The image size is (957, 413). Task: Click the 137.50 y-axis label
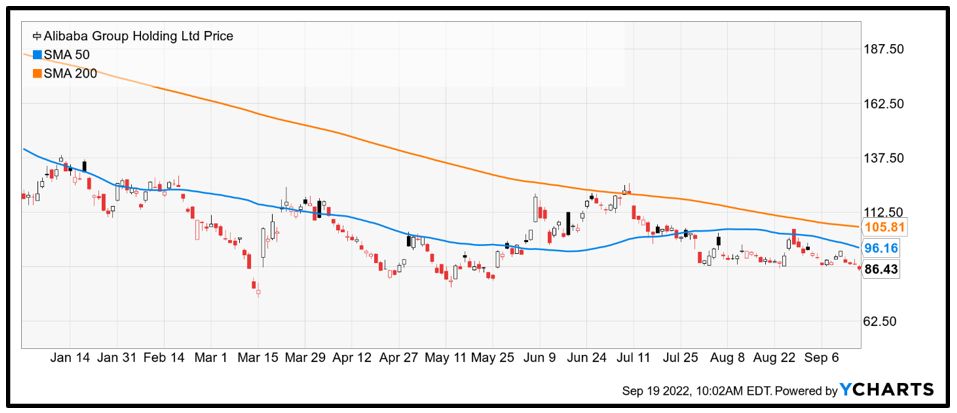(x=886, y=158)
